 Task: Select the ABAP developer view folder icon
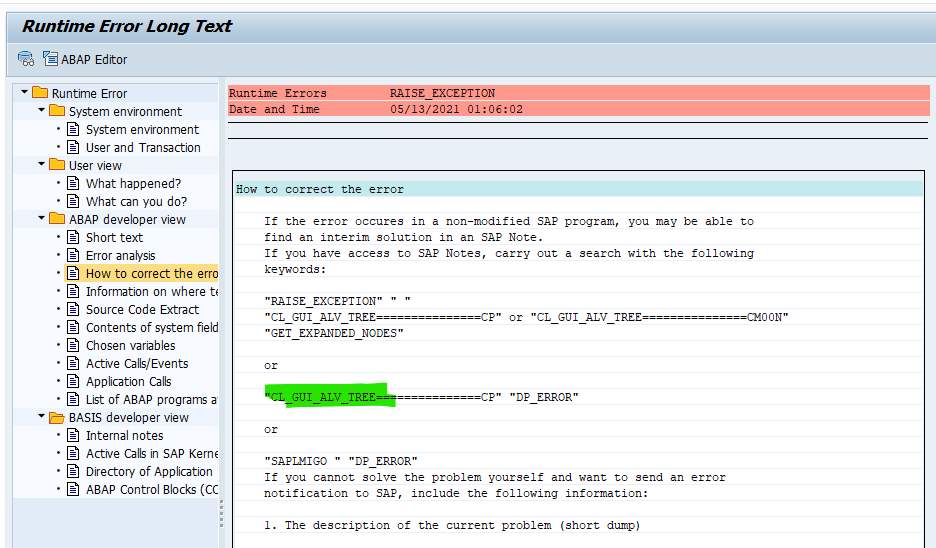pyautogui.click(x=57, y=218)
